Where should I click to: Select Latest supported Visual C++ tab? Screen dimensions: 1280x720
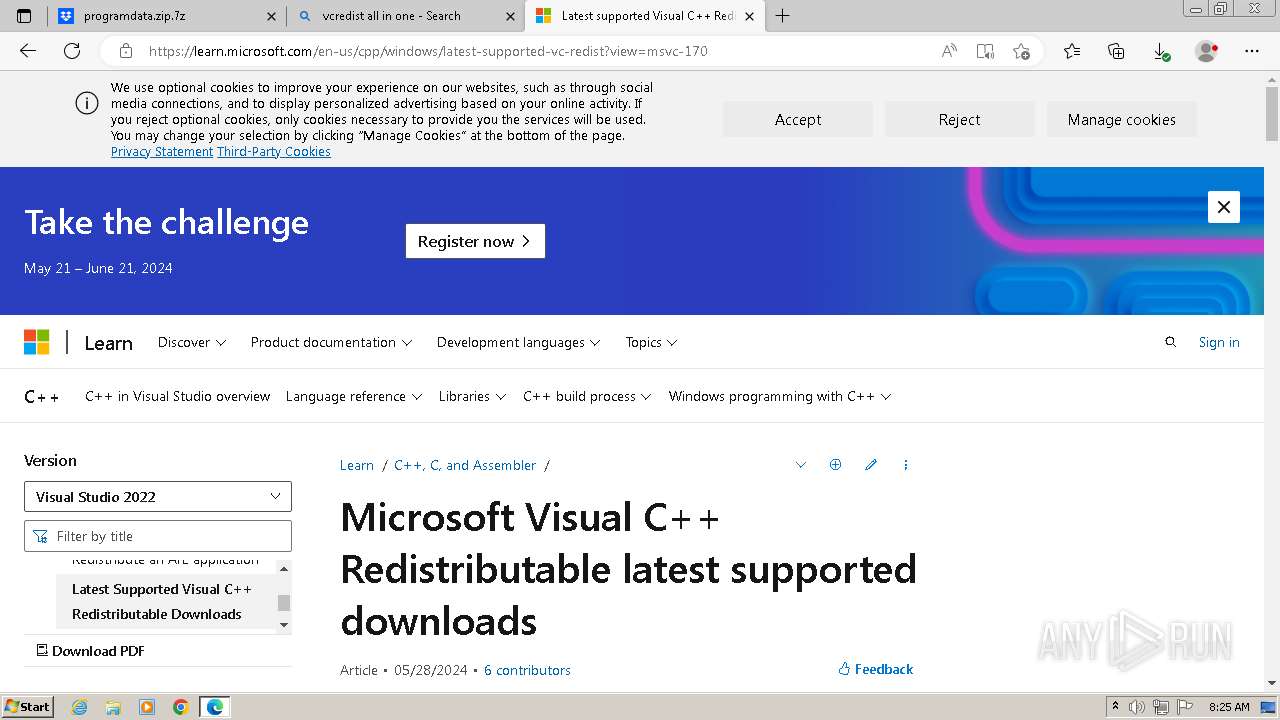[x=645, y=16]
